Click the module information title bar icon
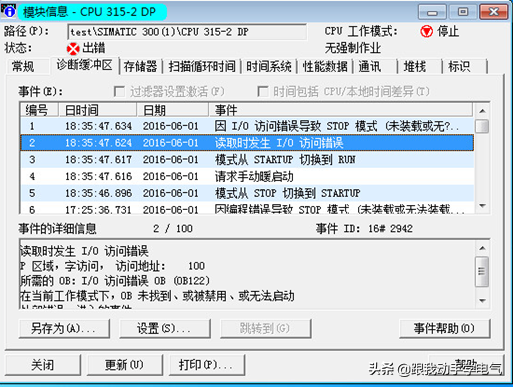The height and width of the screenshot is (387, 513). (x=9, y=11)
